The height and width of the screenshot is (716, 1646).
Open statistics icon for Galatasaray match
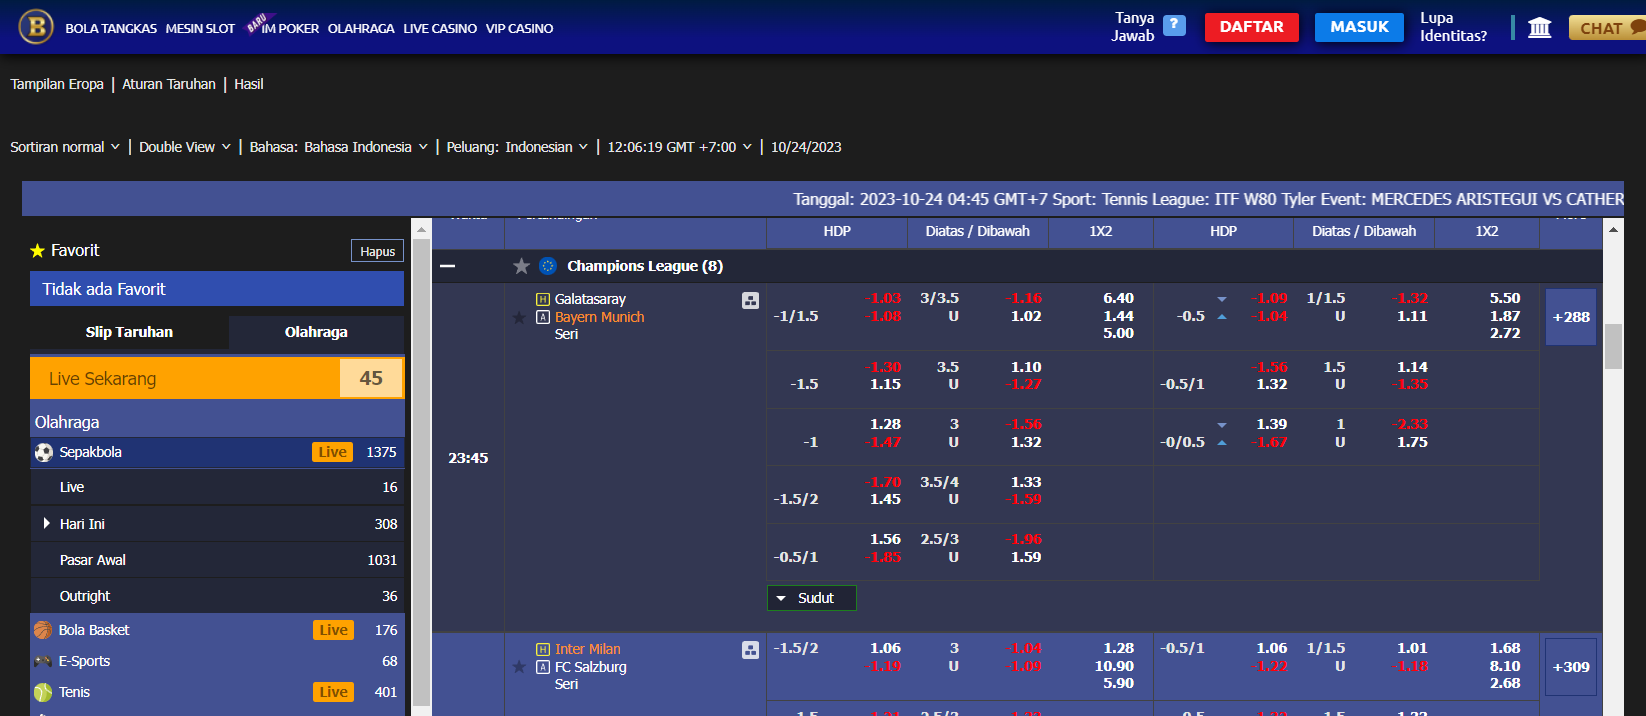pyautogui.click(x=750, y=300)
